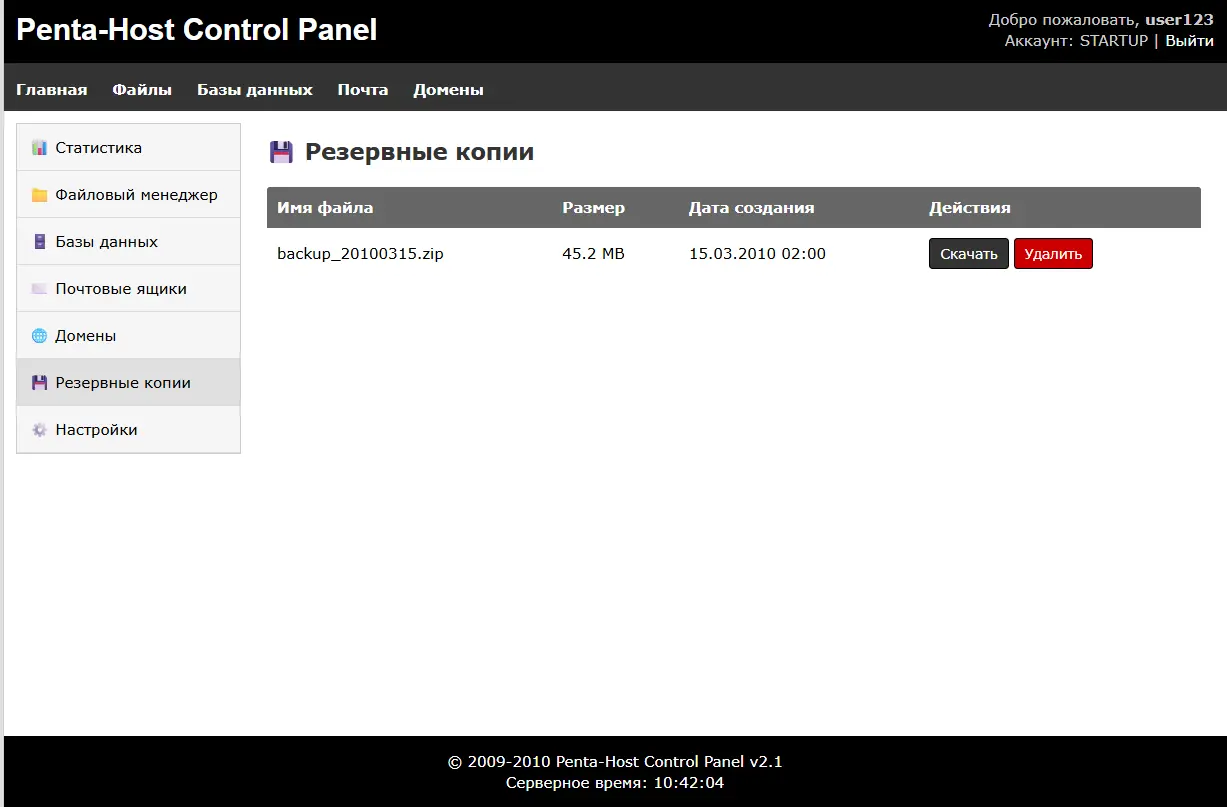Click the Статистика bar chart icon
Viewport: 1227px width, 807px height.
tap(39, 148)
